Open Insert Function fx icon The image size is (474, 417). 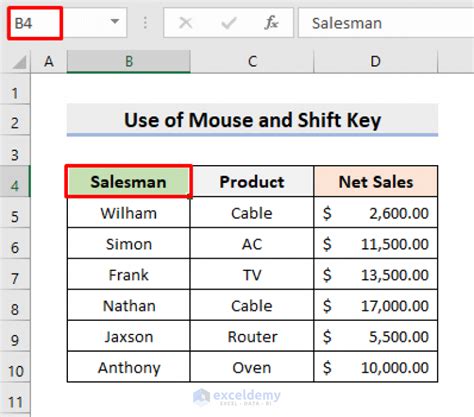pos(271,23)
